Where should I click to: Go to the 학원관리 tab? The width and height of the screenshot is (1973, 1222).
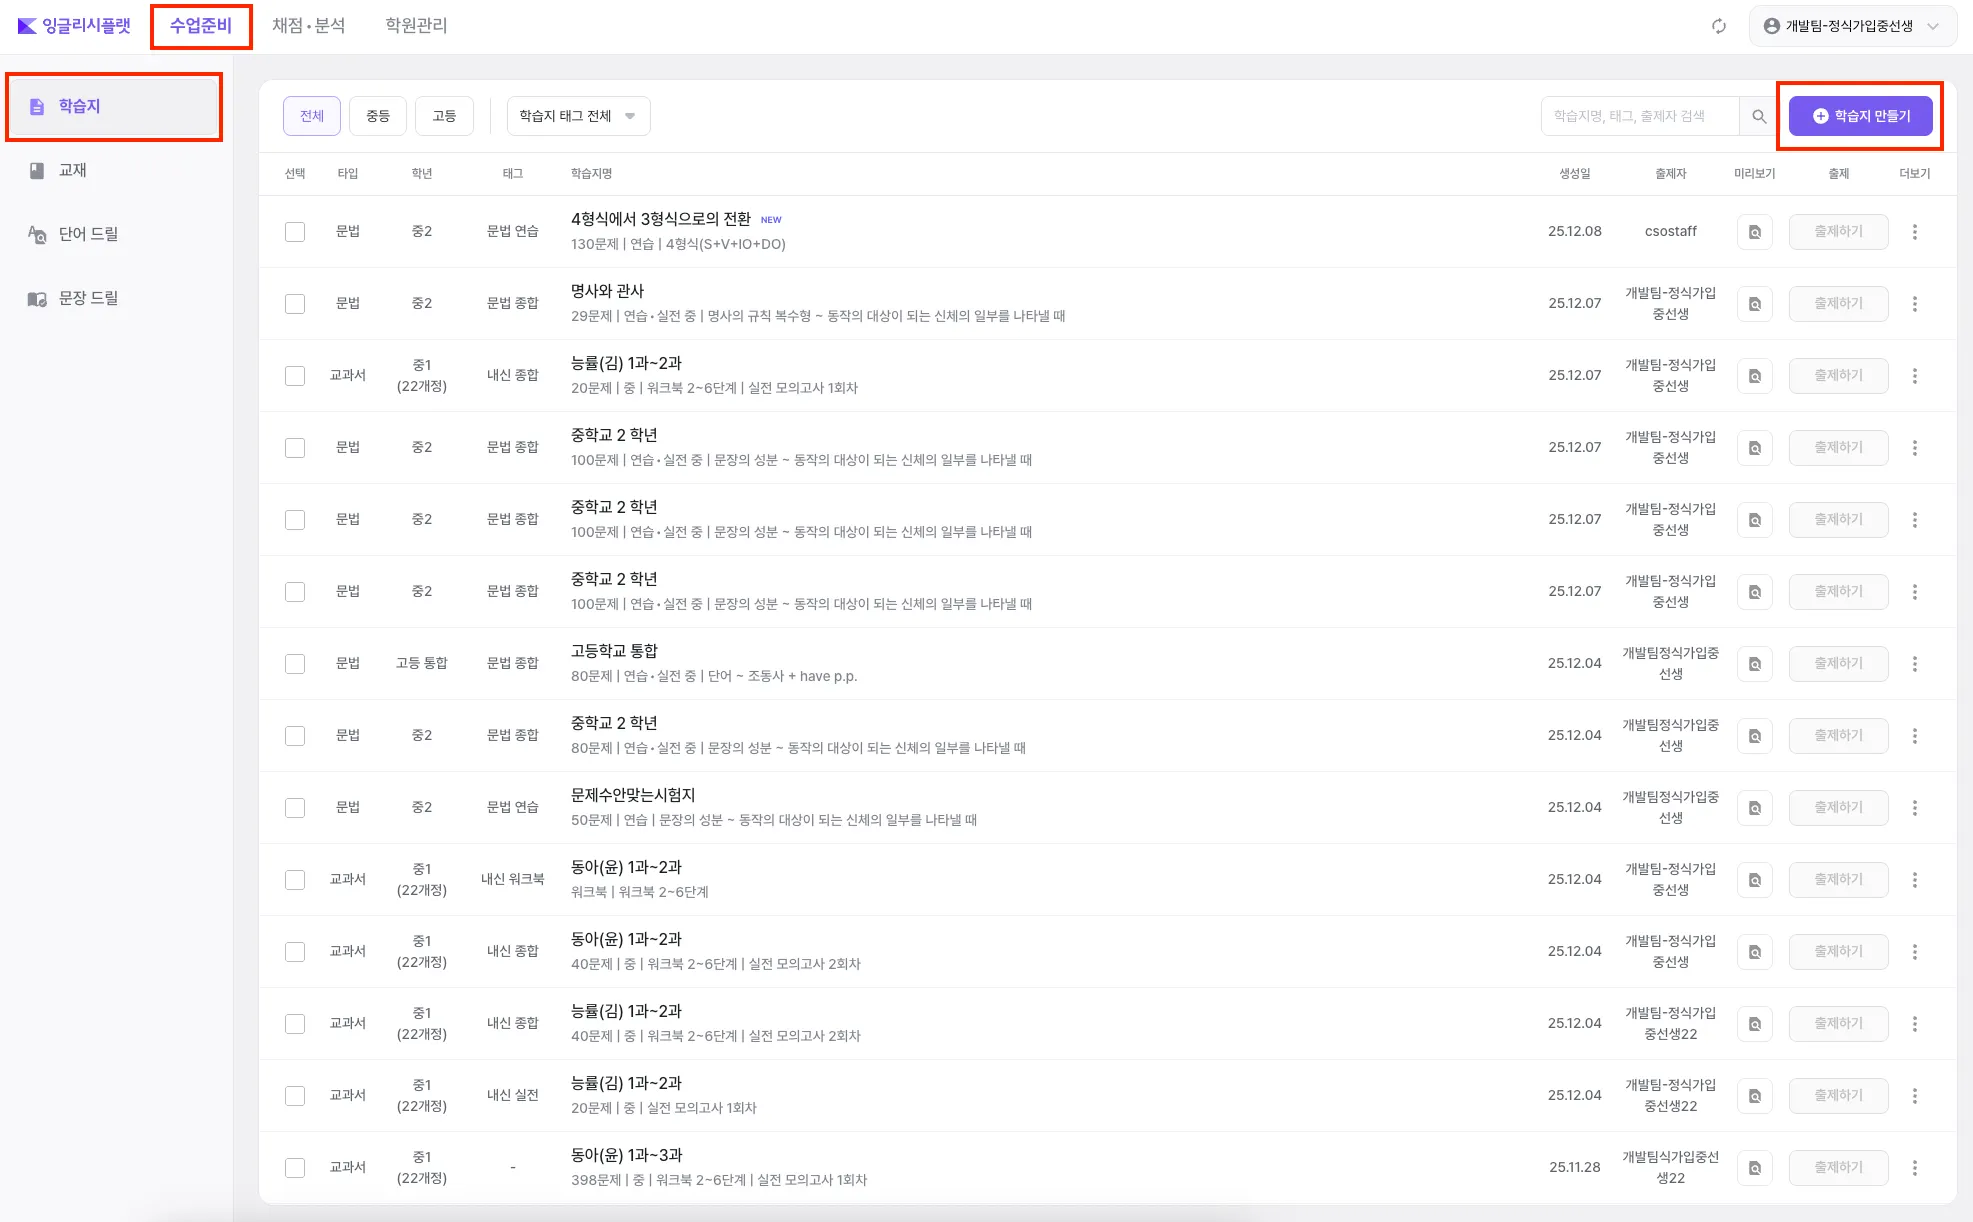[416, 26]
